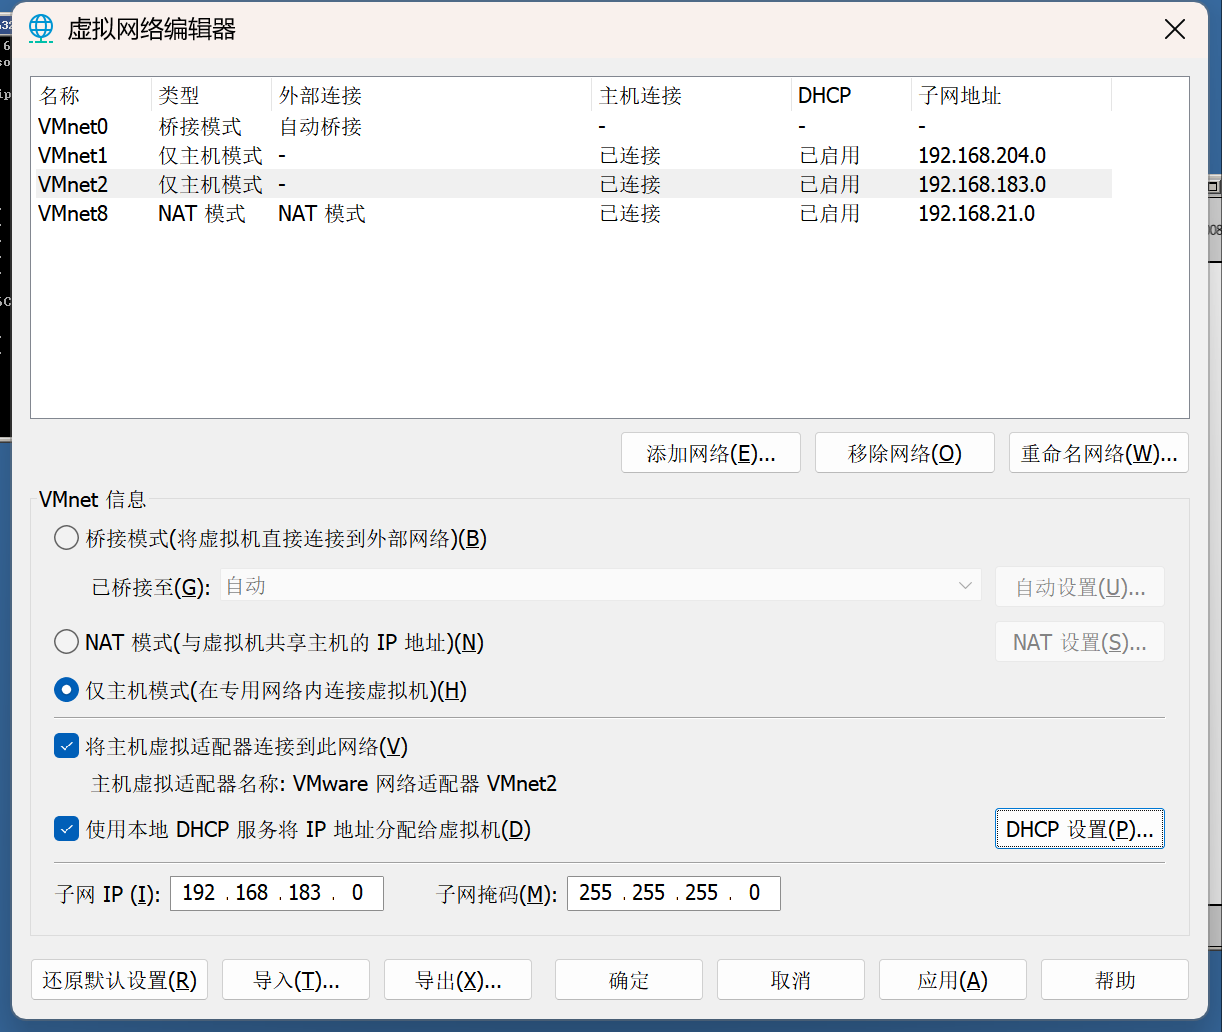Click the last octet 0 of 子网掩码
Screen dimensions: 1222x1032
pyautogui.click(x=754, y=893)
